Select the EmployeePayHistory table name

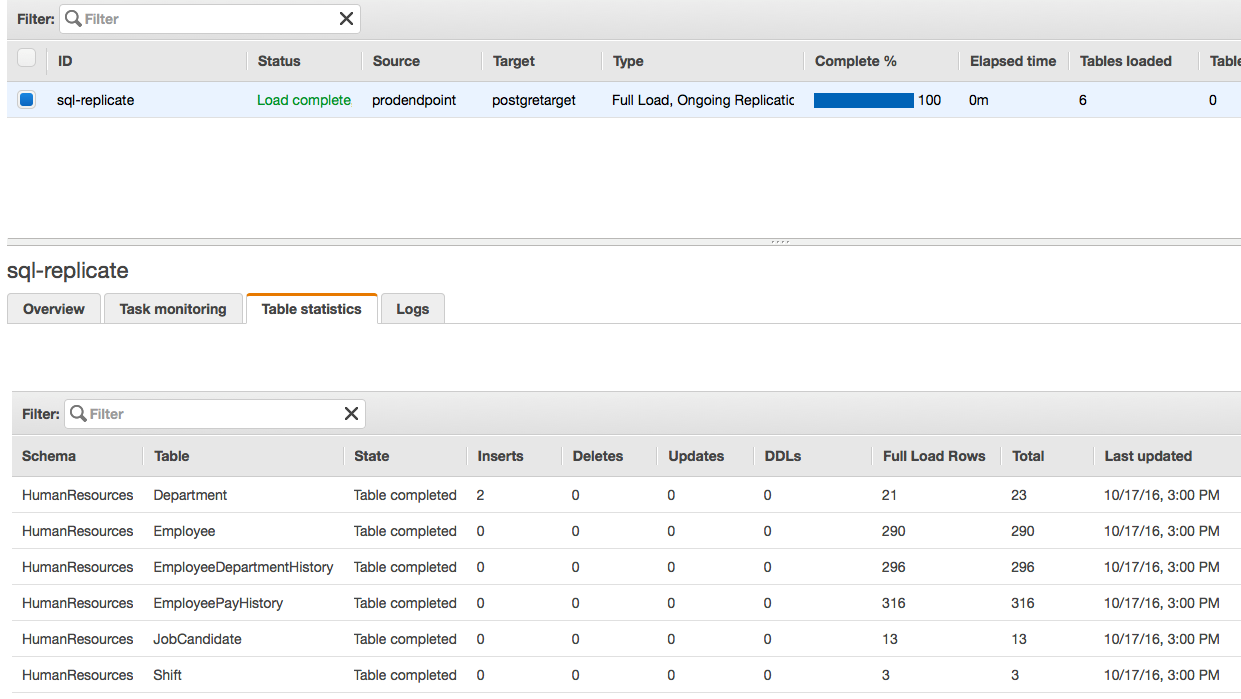[x=218, y=603]
